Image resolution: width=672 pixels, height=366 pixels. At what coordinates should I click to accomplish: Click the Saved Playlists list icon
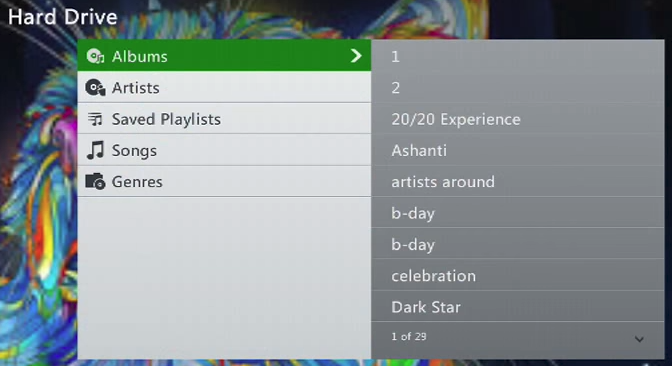95,119
